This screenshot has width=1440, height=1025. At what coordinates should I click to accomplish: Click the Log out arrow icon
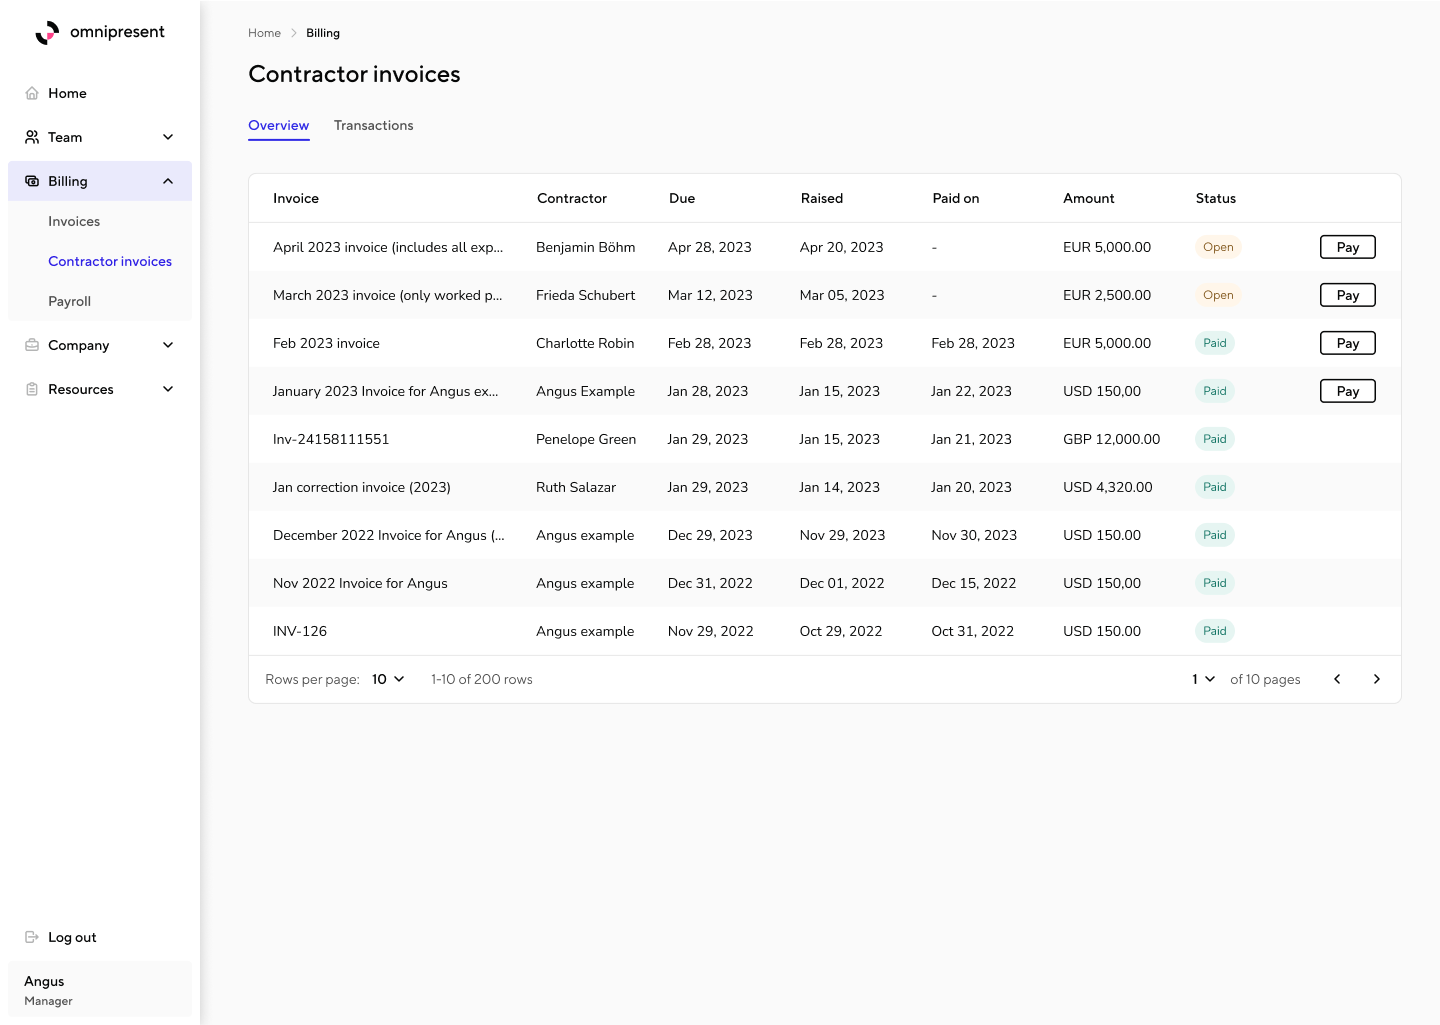32,937
